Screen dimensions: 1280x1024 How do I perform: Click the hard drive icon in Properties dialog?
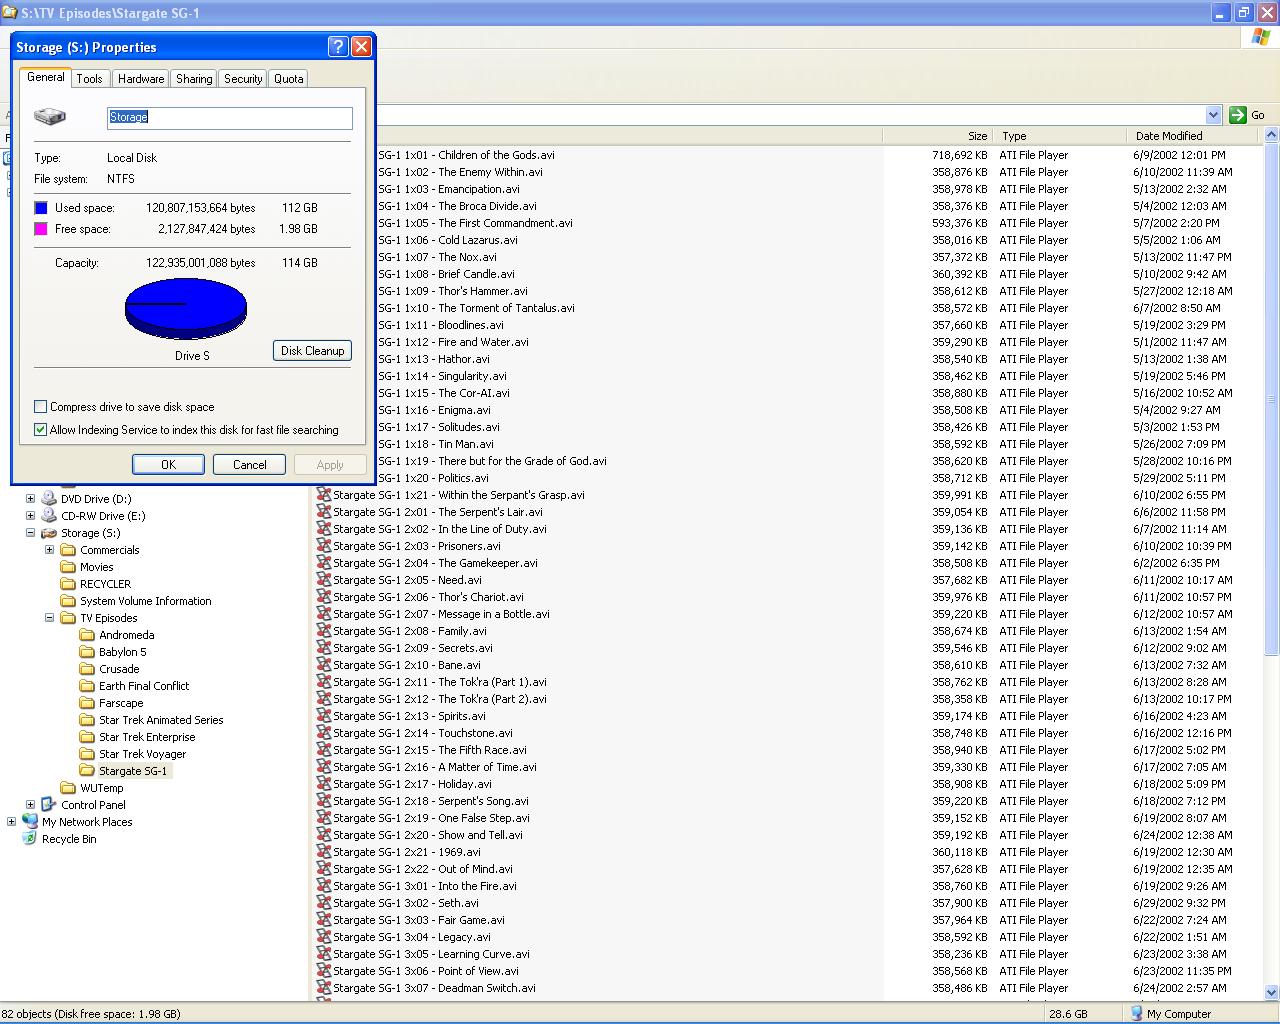point(50,117)
